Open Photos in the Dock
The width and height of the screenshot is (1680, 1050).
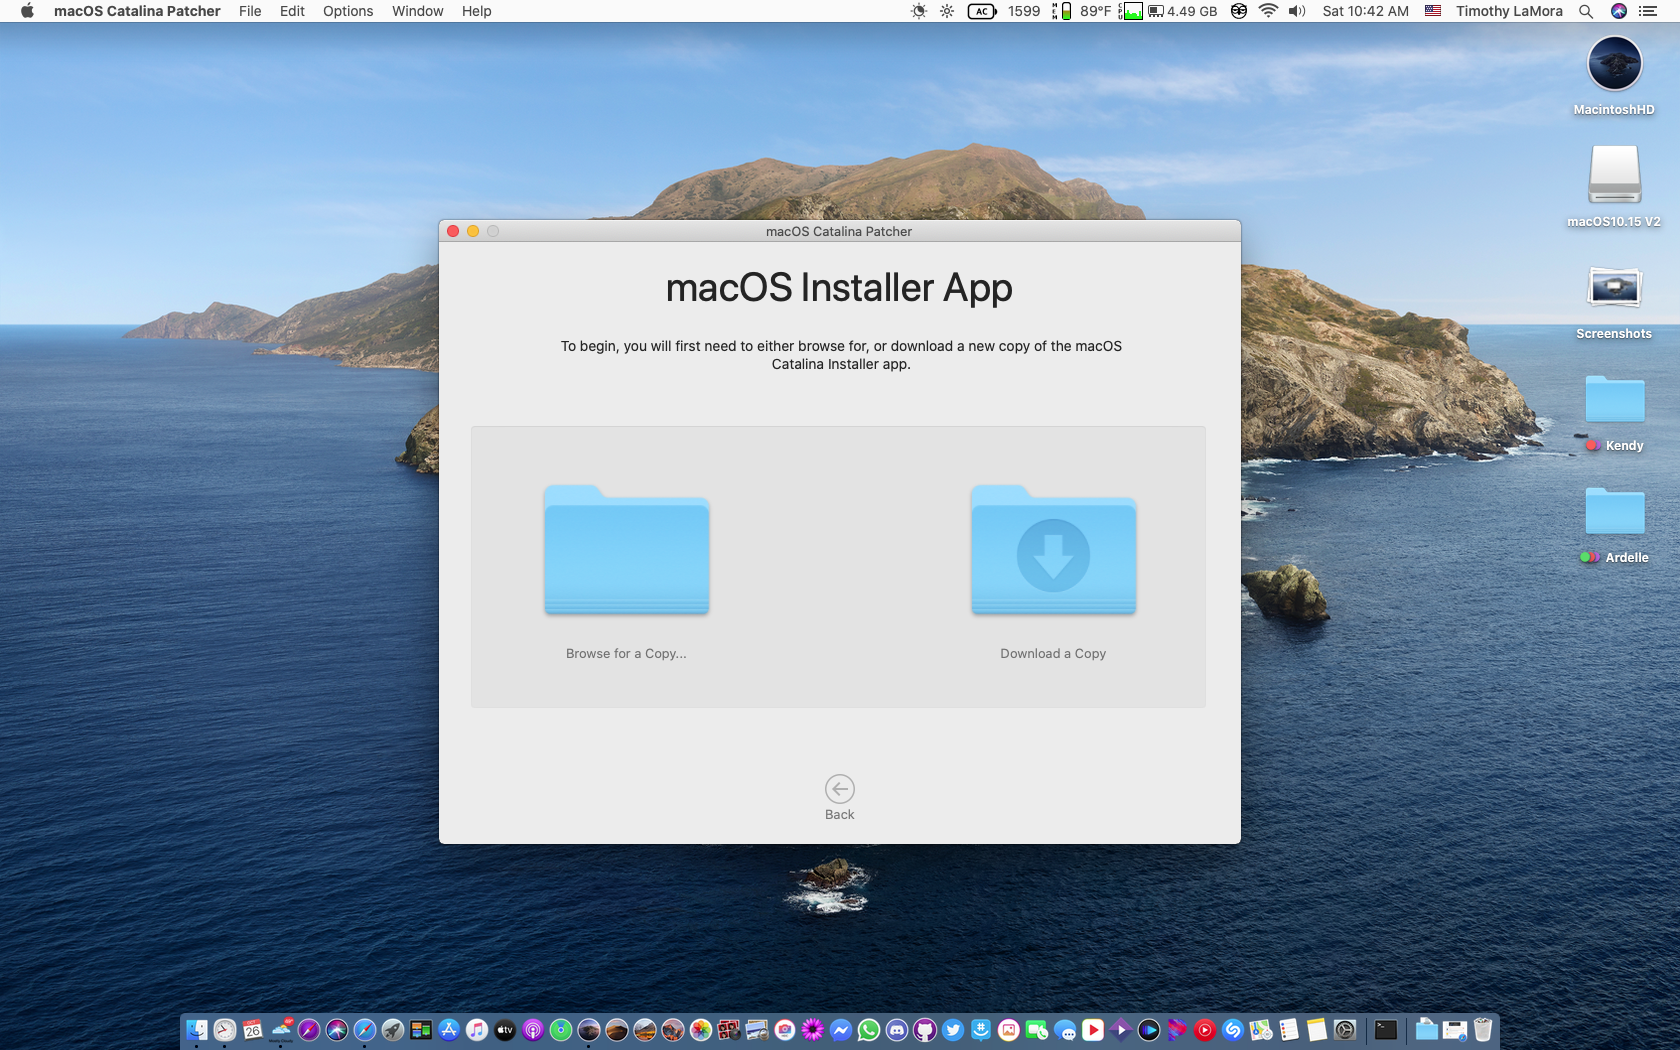pos(701,1029)
